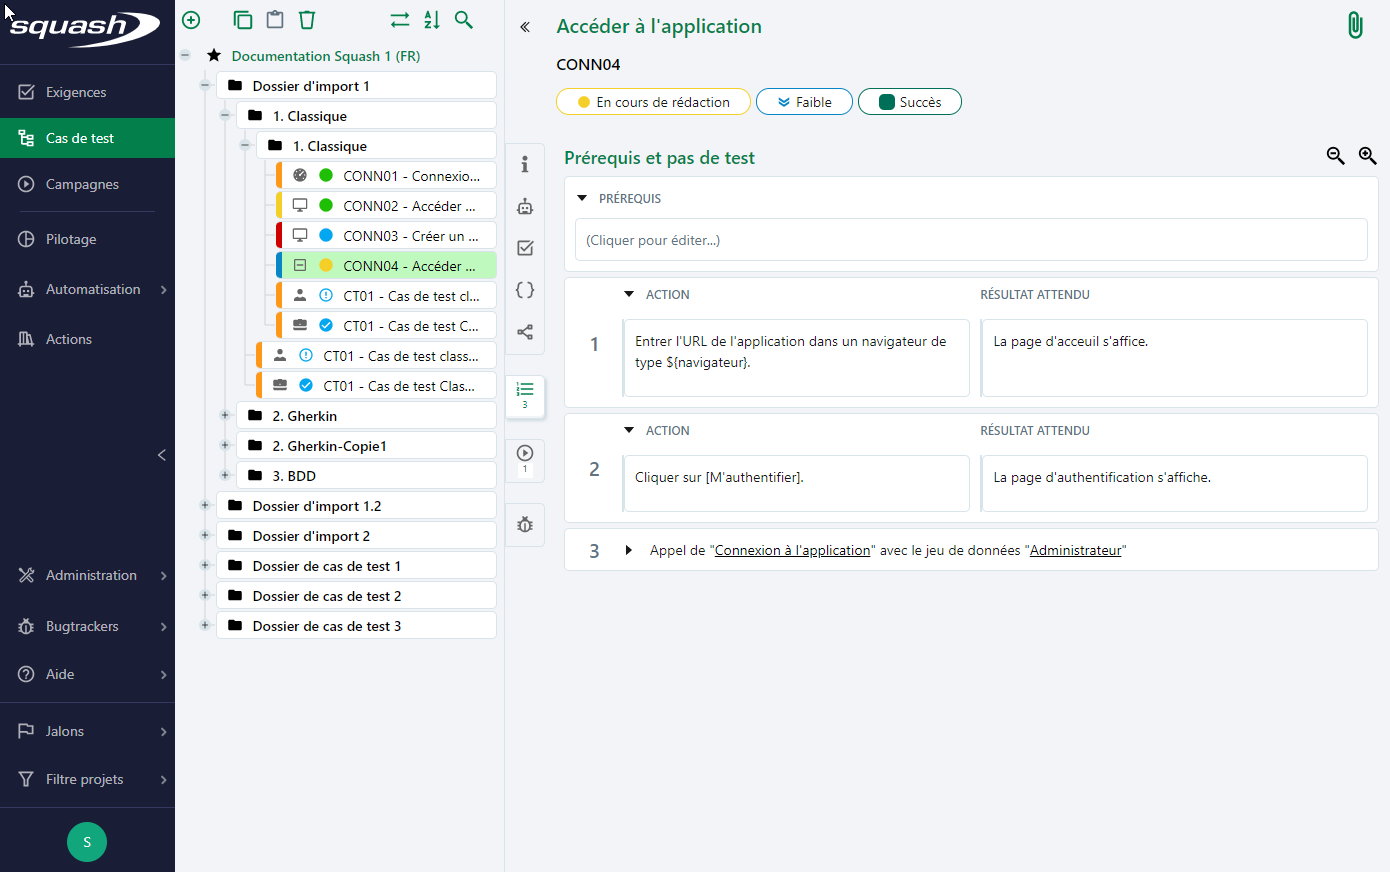Zoom in on the test steps view
1390x872 pixels.
(1367, 156)
